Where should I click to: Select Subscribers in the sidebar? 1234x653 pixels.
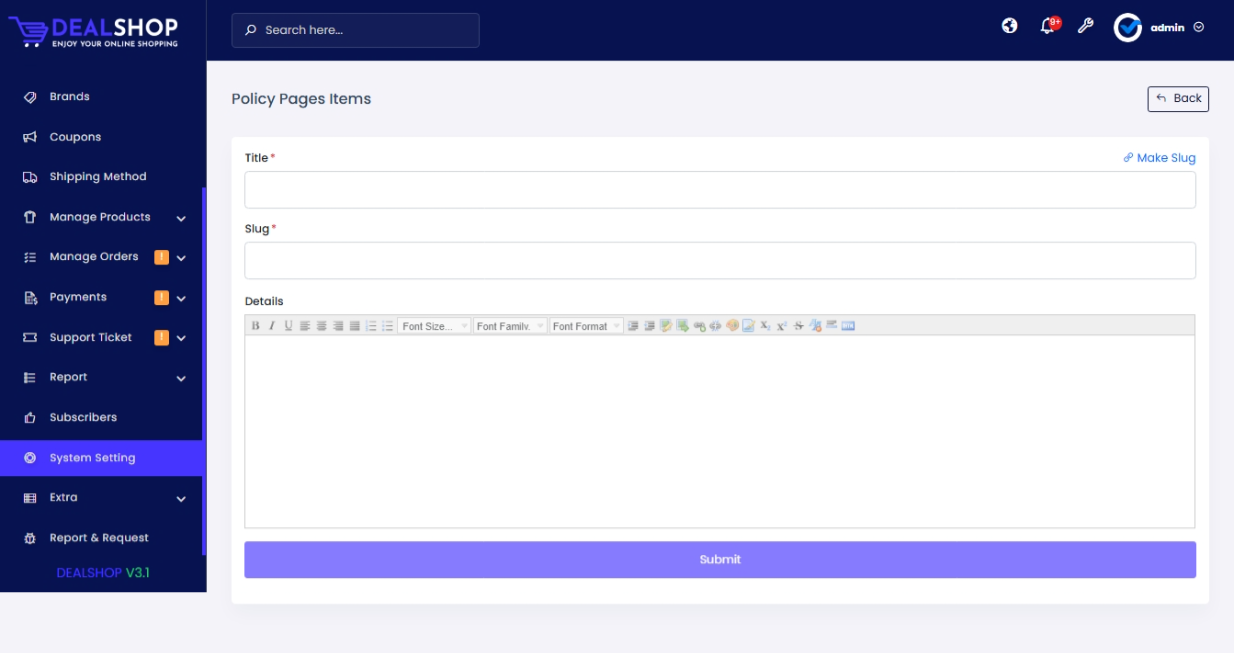coord(83,417)
